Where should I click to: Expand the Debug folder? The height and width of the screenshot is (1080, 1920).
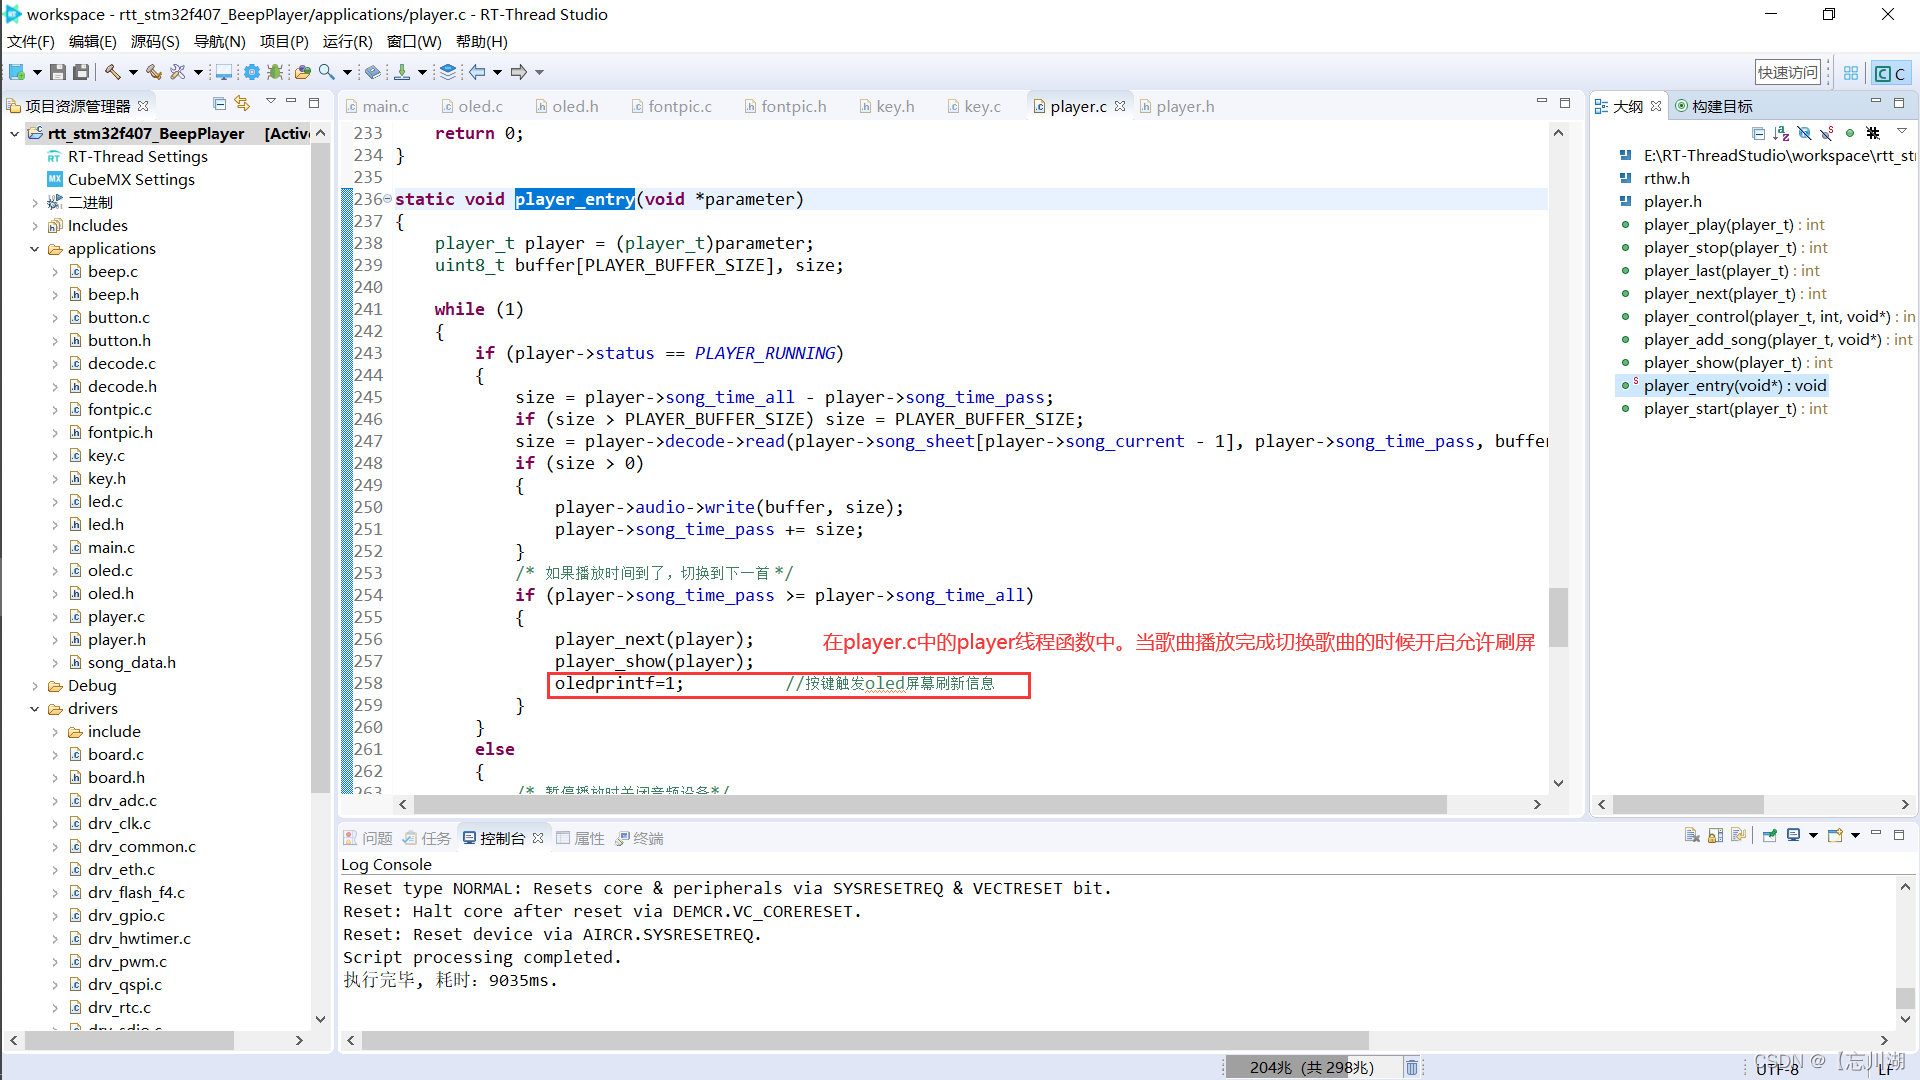pyautogui.click(x=34, y=686)
